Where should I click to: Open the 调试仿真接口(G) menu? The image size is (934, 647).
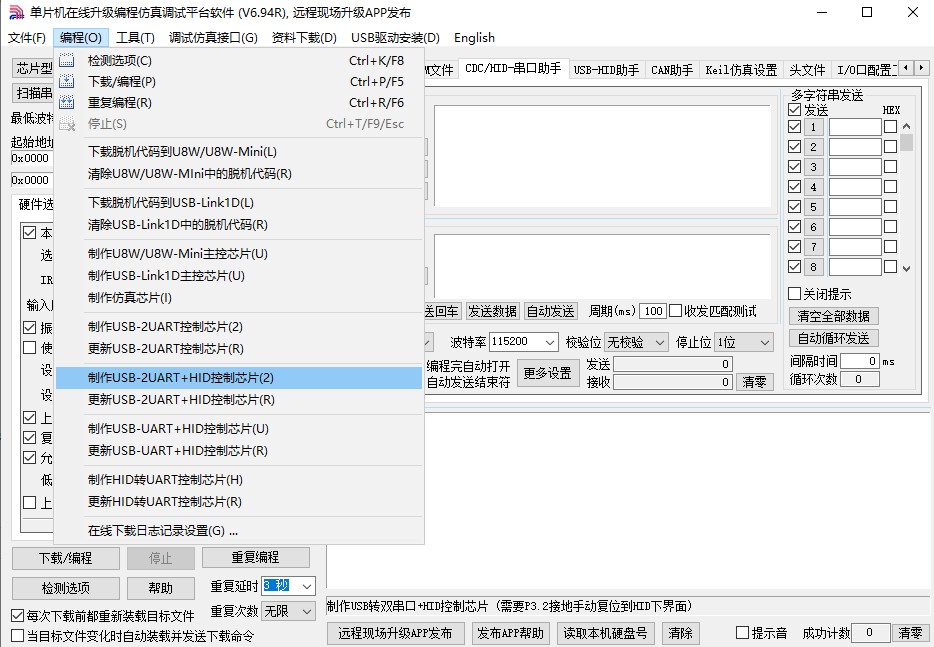point(213,38)
